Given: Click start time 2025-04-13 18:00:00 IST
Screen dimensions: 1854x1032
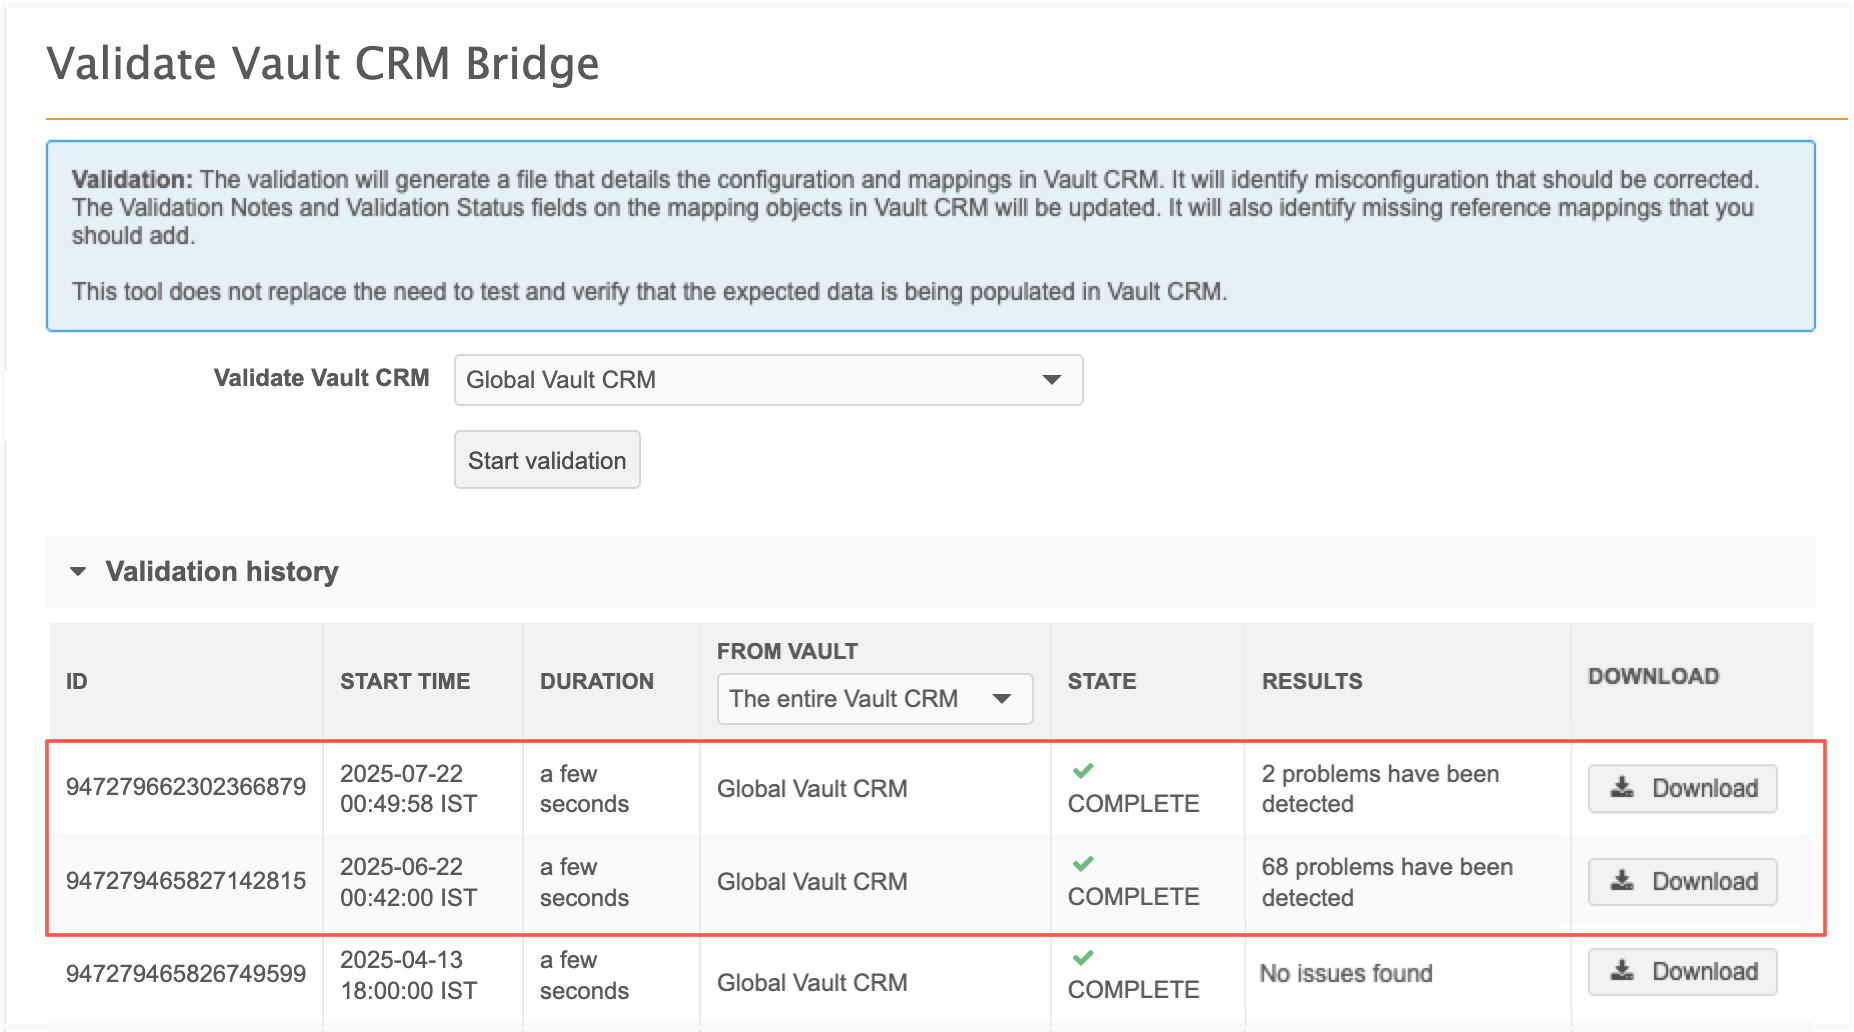Looking at the screenshot, I should tap(408, 975).
